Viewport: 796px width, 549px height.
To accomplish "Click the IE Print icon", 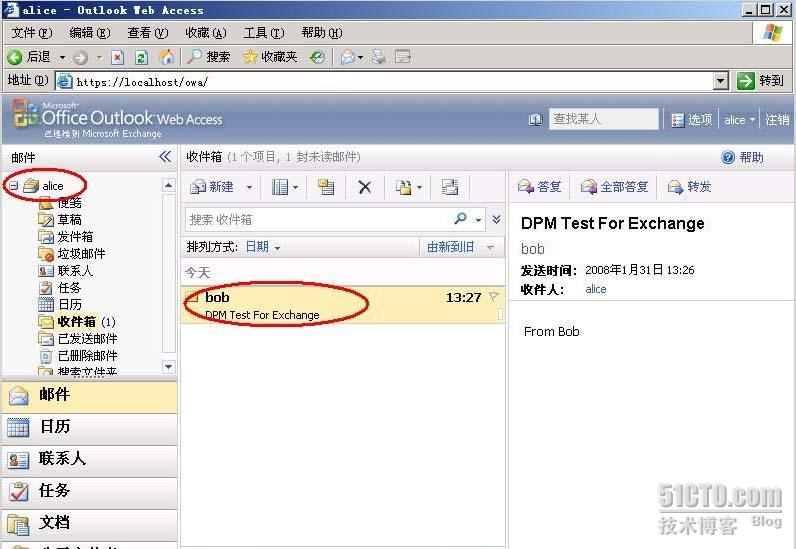I will [379, 57].
